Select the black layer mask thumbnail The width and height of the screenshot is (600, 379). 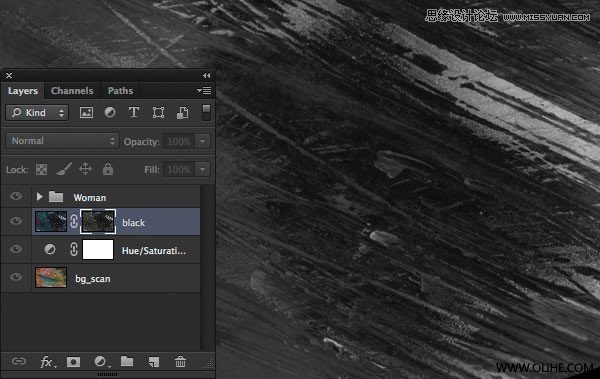98,221
